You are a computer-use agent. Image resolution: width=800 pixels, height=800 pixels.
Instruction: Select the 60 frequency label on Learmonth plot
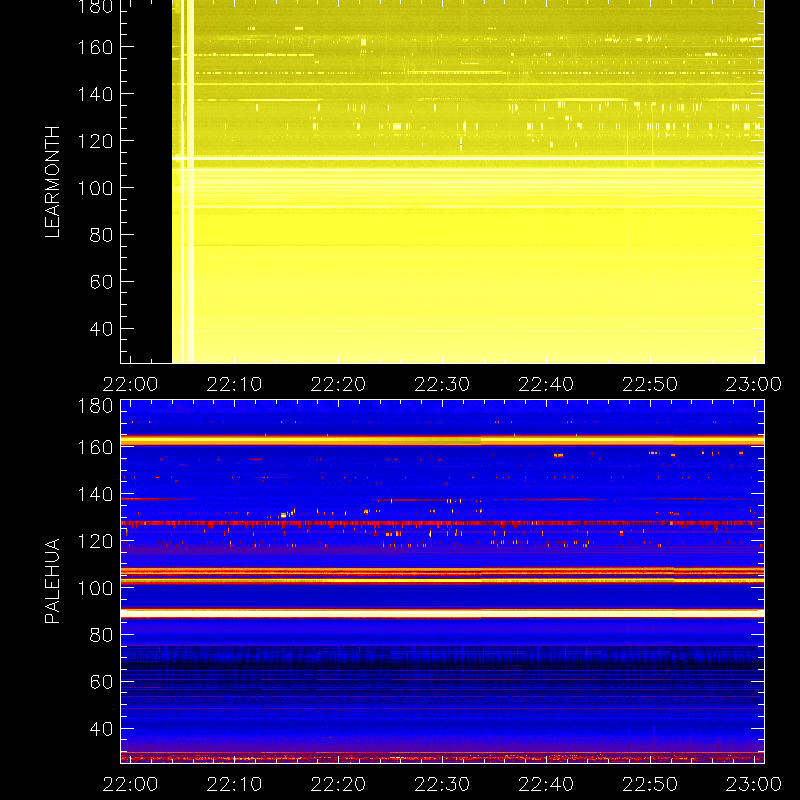point(101,282)
